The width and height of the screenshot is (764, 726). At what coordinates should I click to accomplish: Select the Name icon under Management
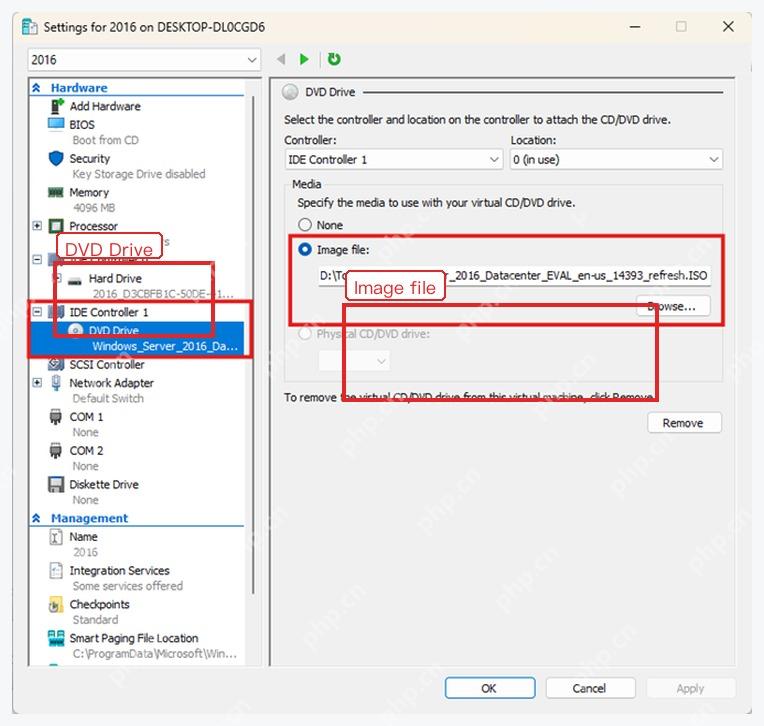(x=56, y=537)
